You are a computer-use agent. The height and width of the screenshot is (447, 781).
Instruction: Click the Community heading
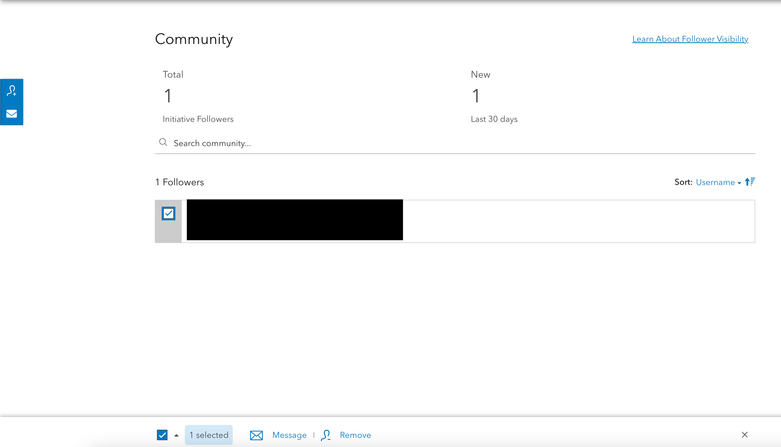coord(194,39)
